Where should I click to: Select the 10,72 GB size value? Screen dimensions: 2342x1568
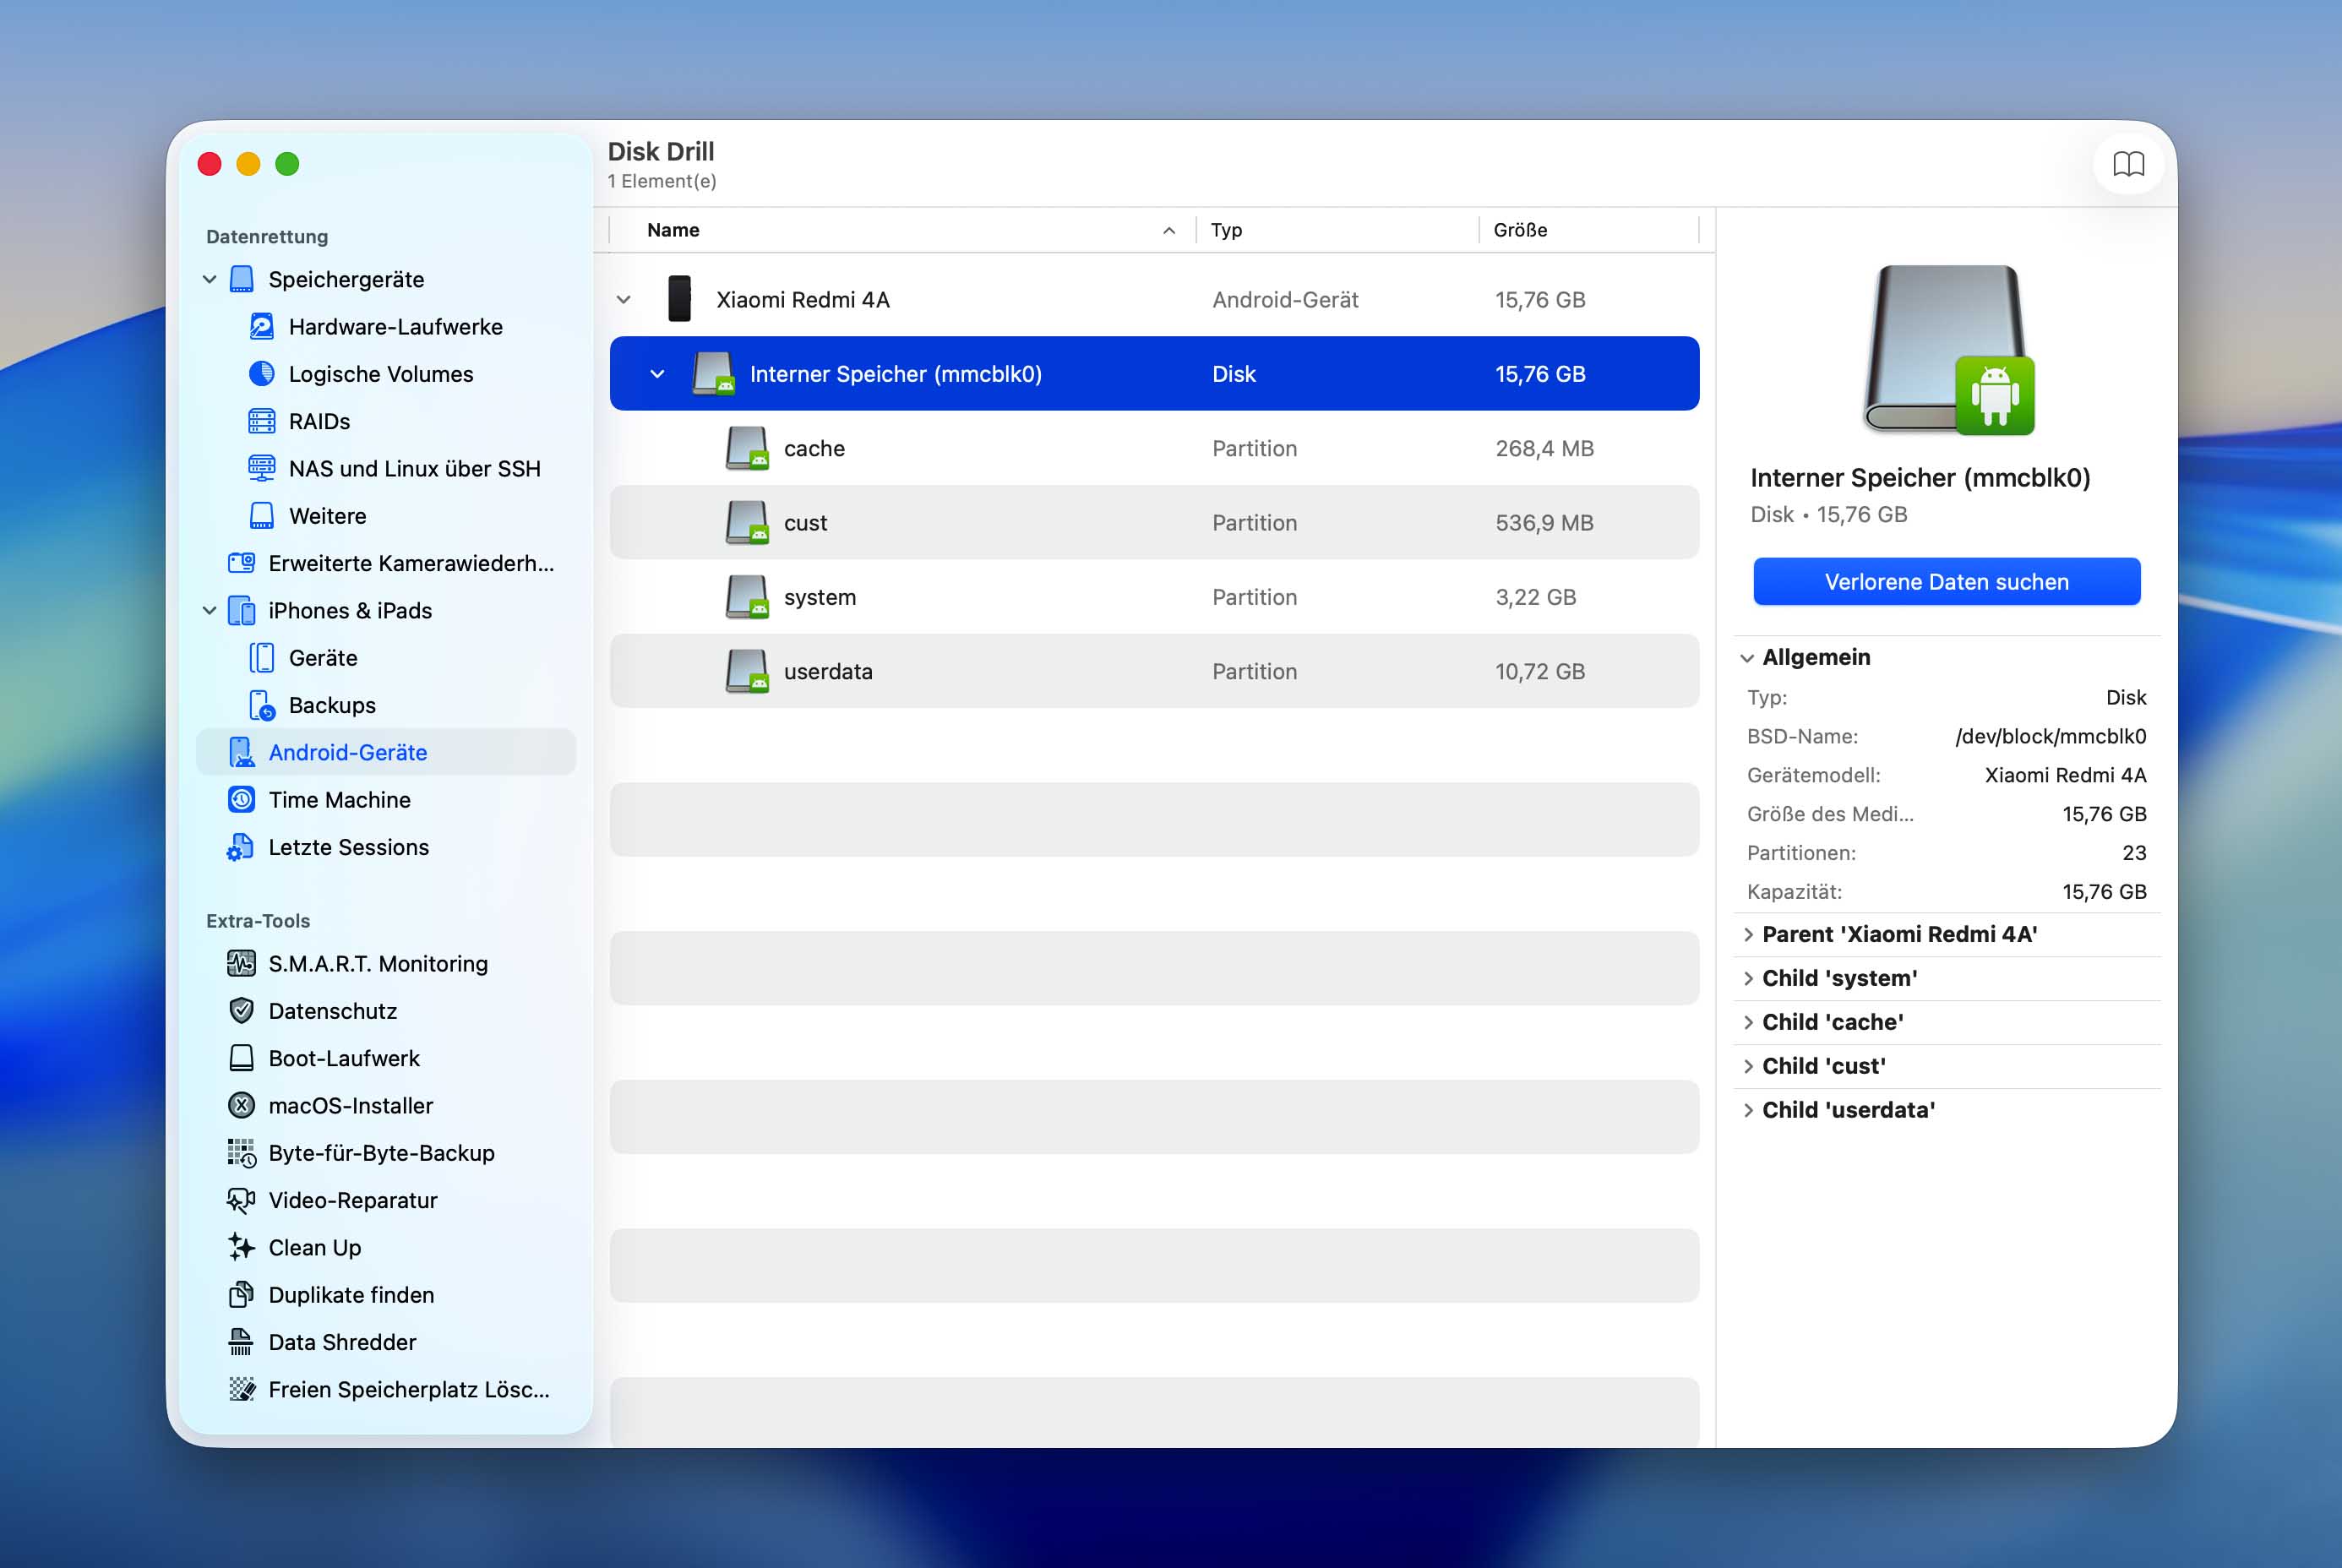coord(1540,671)
